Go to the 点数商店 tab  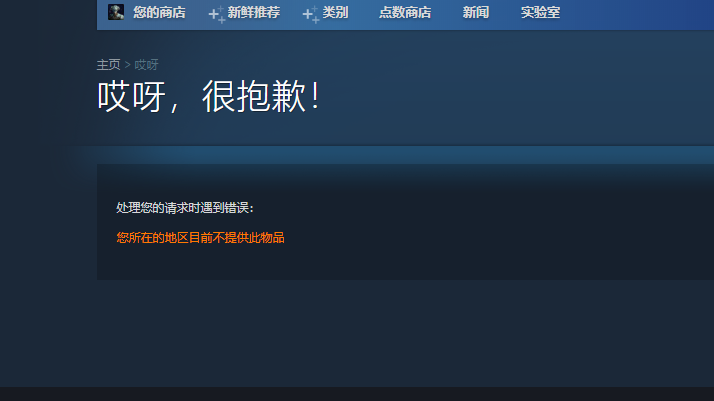point(405,13)
